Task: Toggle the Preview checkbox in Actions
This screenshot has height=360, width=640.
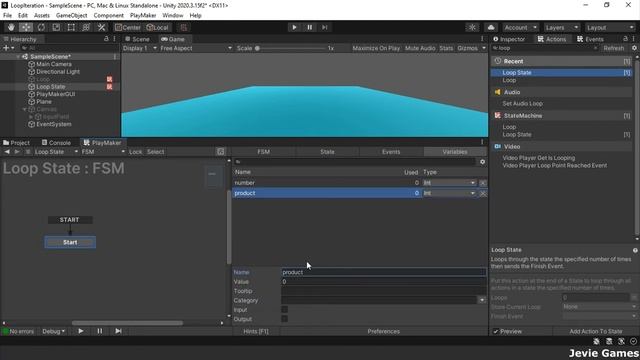Action: tap(496, 331)
